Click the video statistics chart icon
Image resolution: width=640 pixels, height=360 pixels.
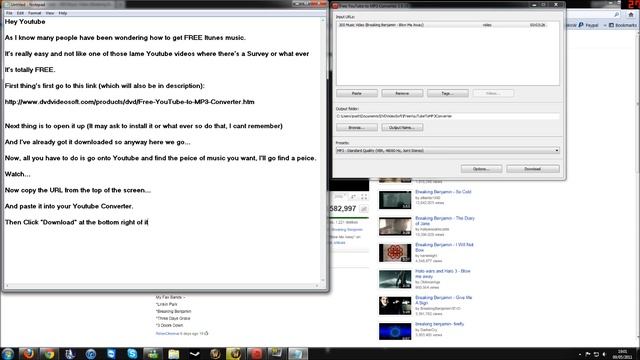click(x=363, y=209)
